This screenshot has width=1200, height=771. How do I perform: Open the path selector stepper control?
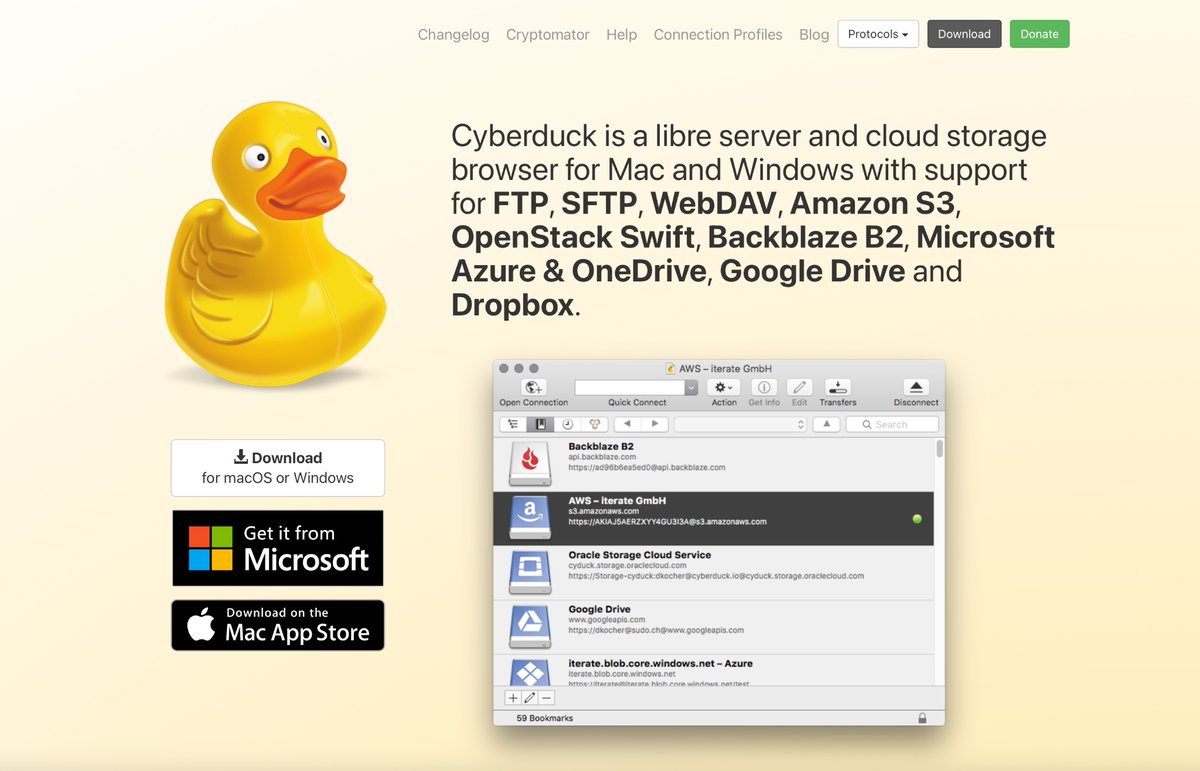[802, 423]
